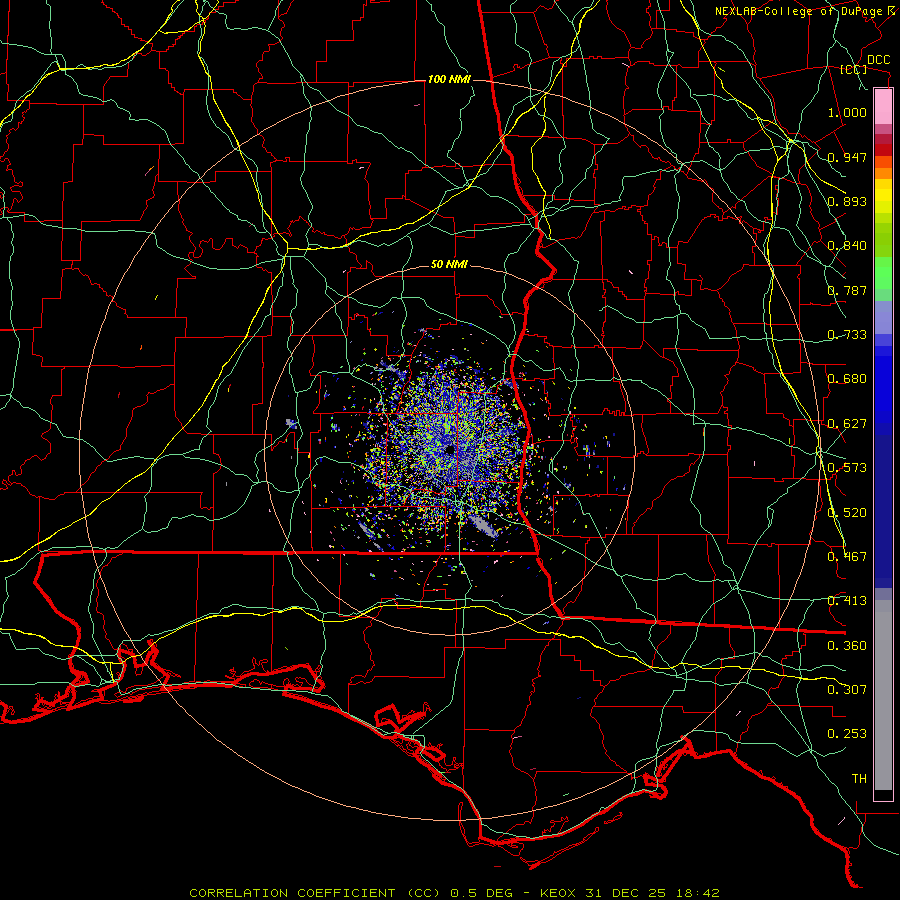900x900 pixels.
Task: Click the 0.840 color scale value
Action: (847, 246)
